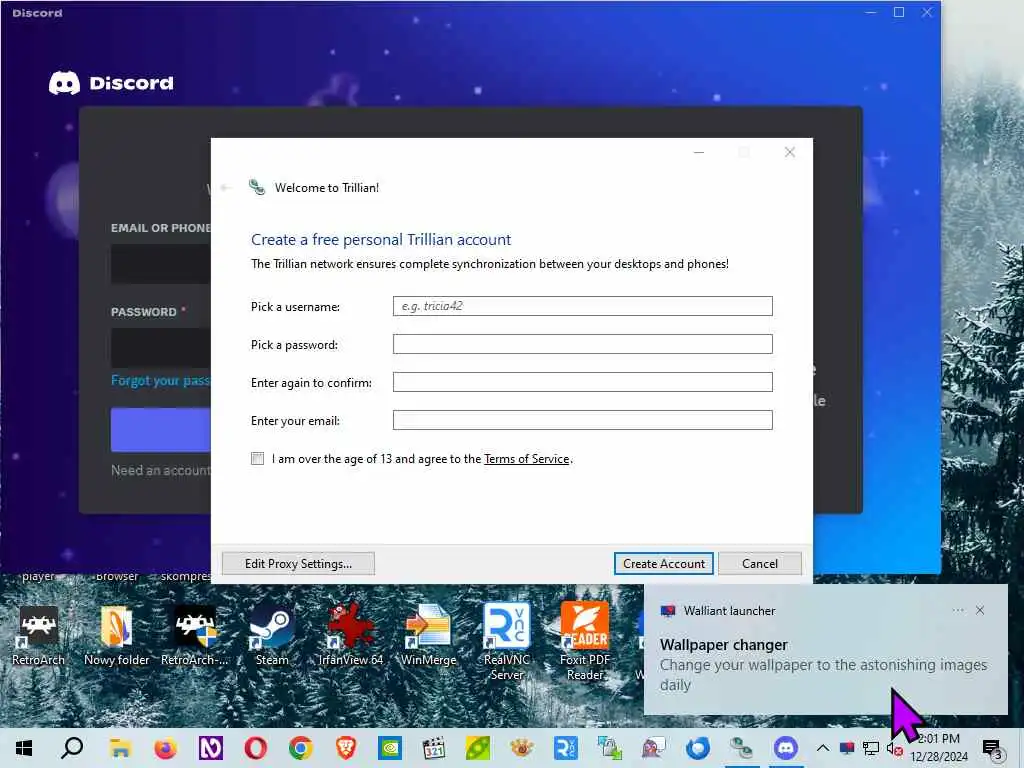The image size is (1024, 768).
Task: Open the RetroArch installer desktop icon with shield
Action: pos(195,635)
